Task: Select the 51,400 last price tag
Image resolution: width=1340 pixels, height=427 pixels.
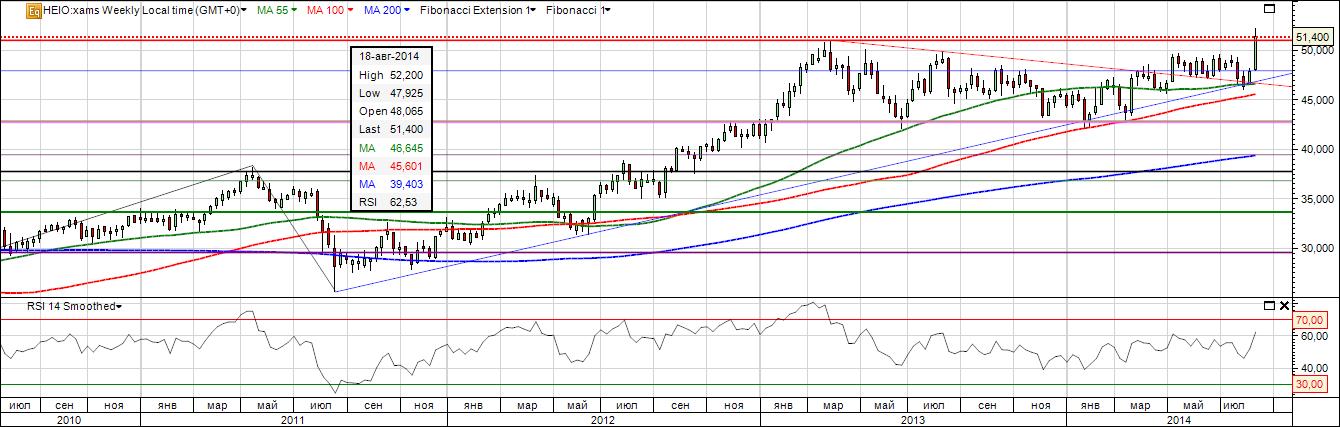Action: point(1313,37)
